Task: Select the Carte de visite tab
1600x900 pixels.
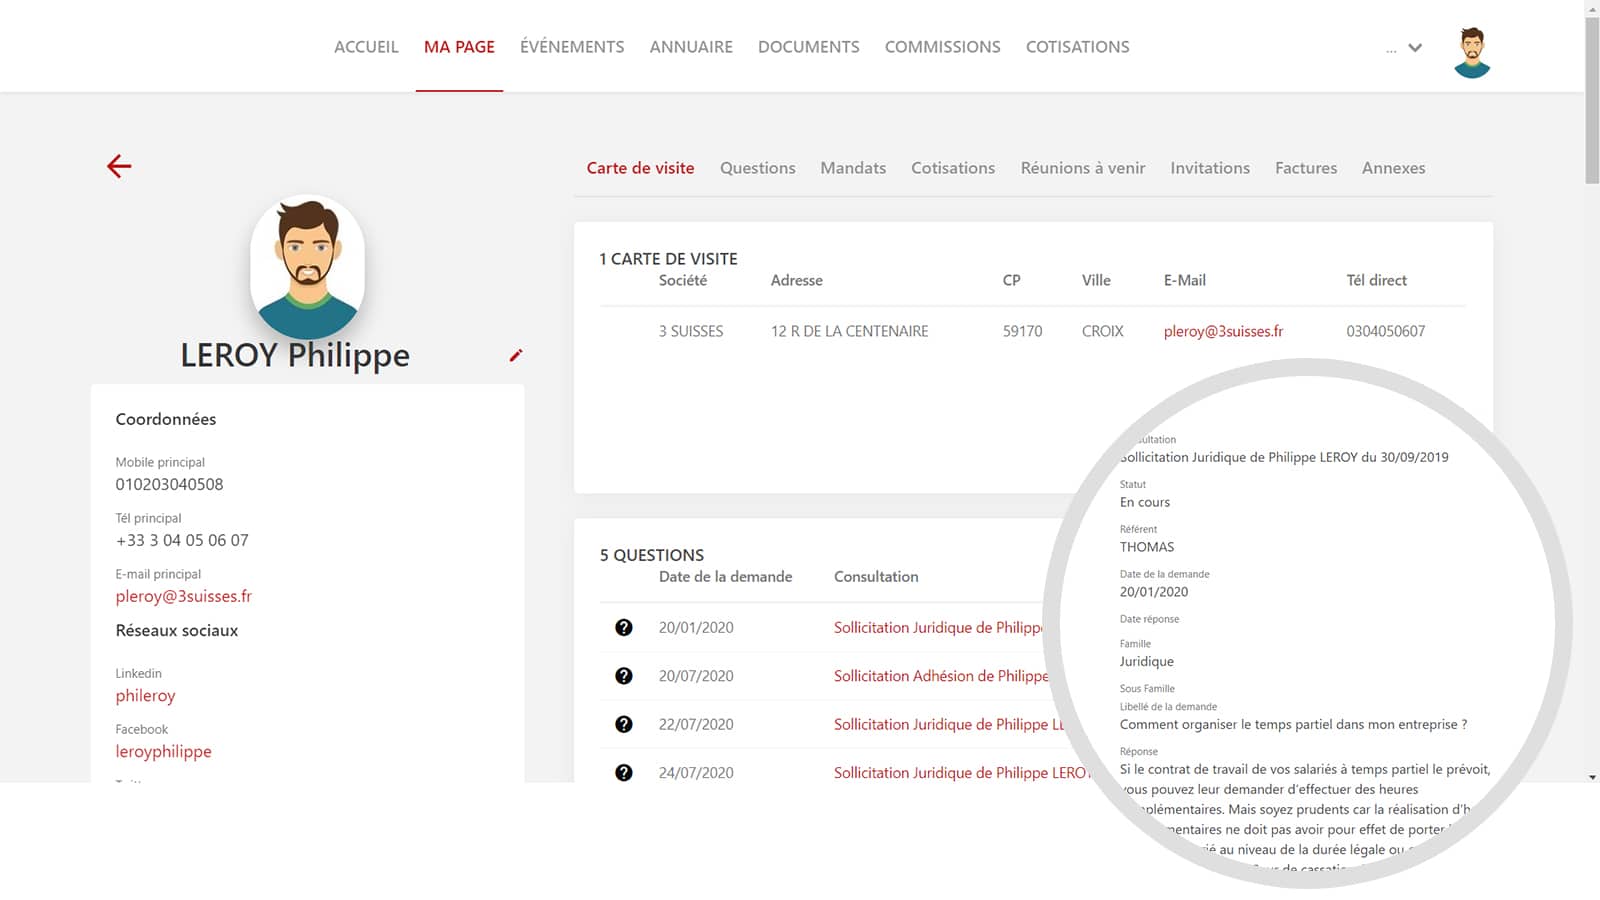Action: coord(640,168)
